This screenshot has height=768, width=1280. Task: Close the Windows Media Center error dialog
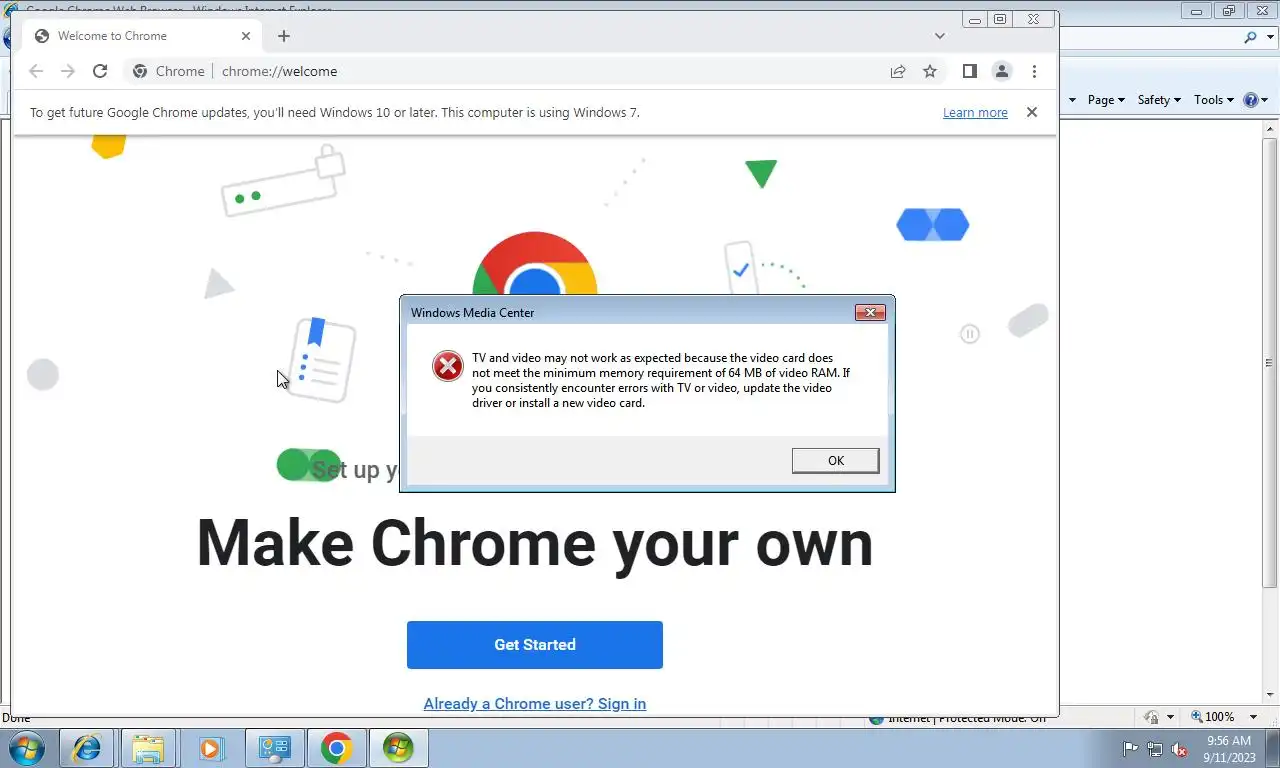870,312
